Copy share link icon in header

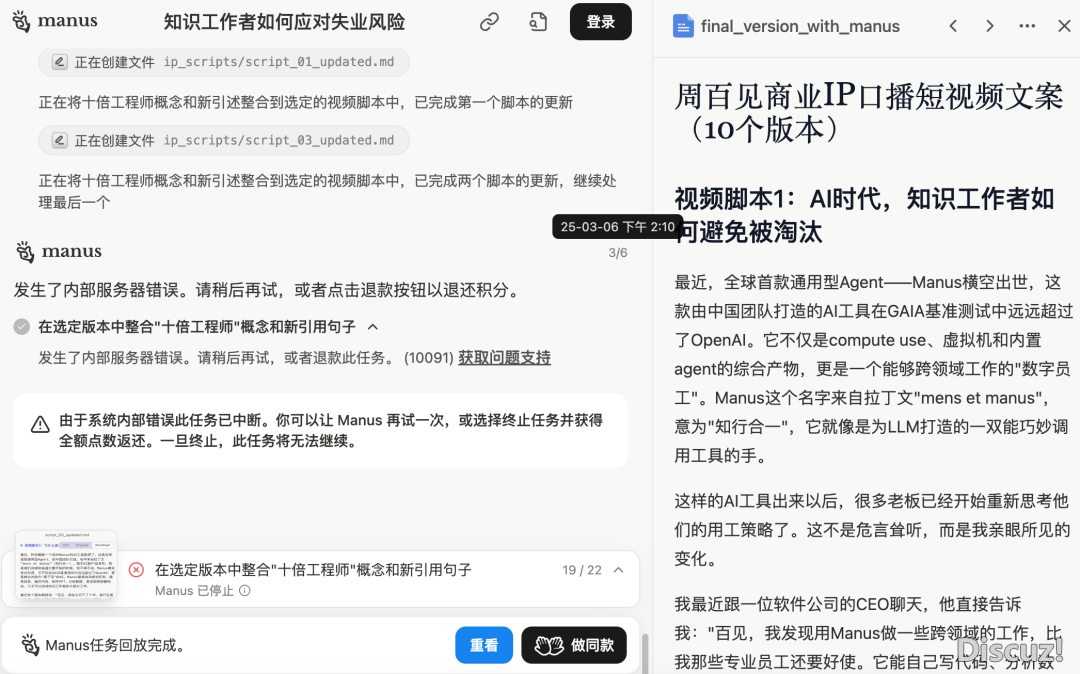click(x=489, y=22)
